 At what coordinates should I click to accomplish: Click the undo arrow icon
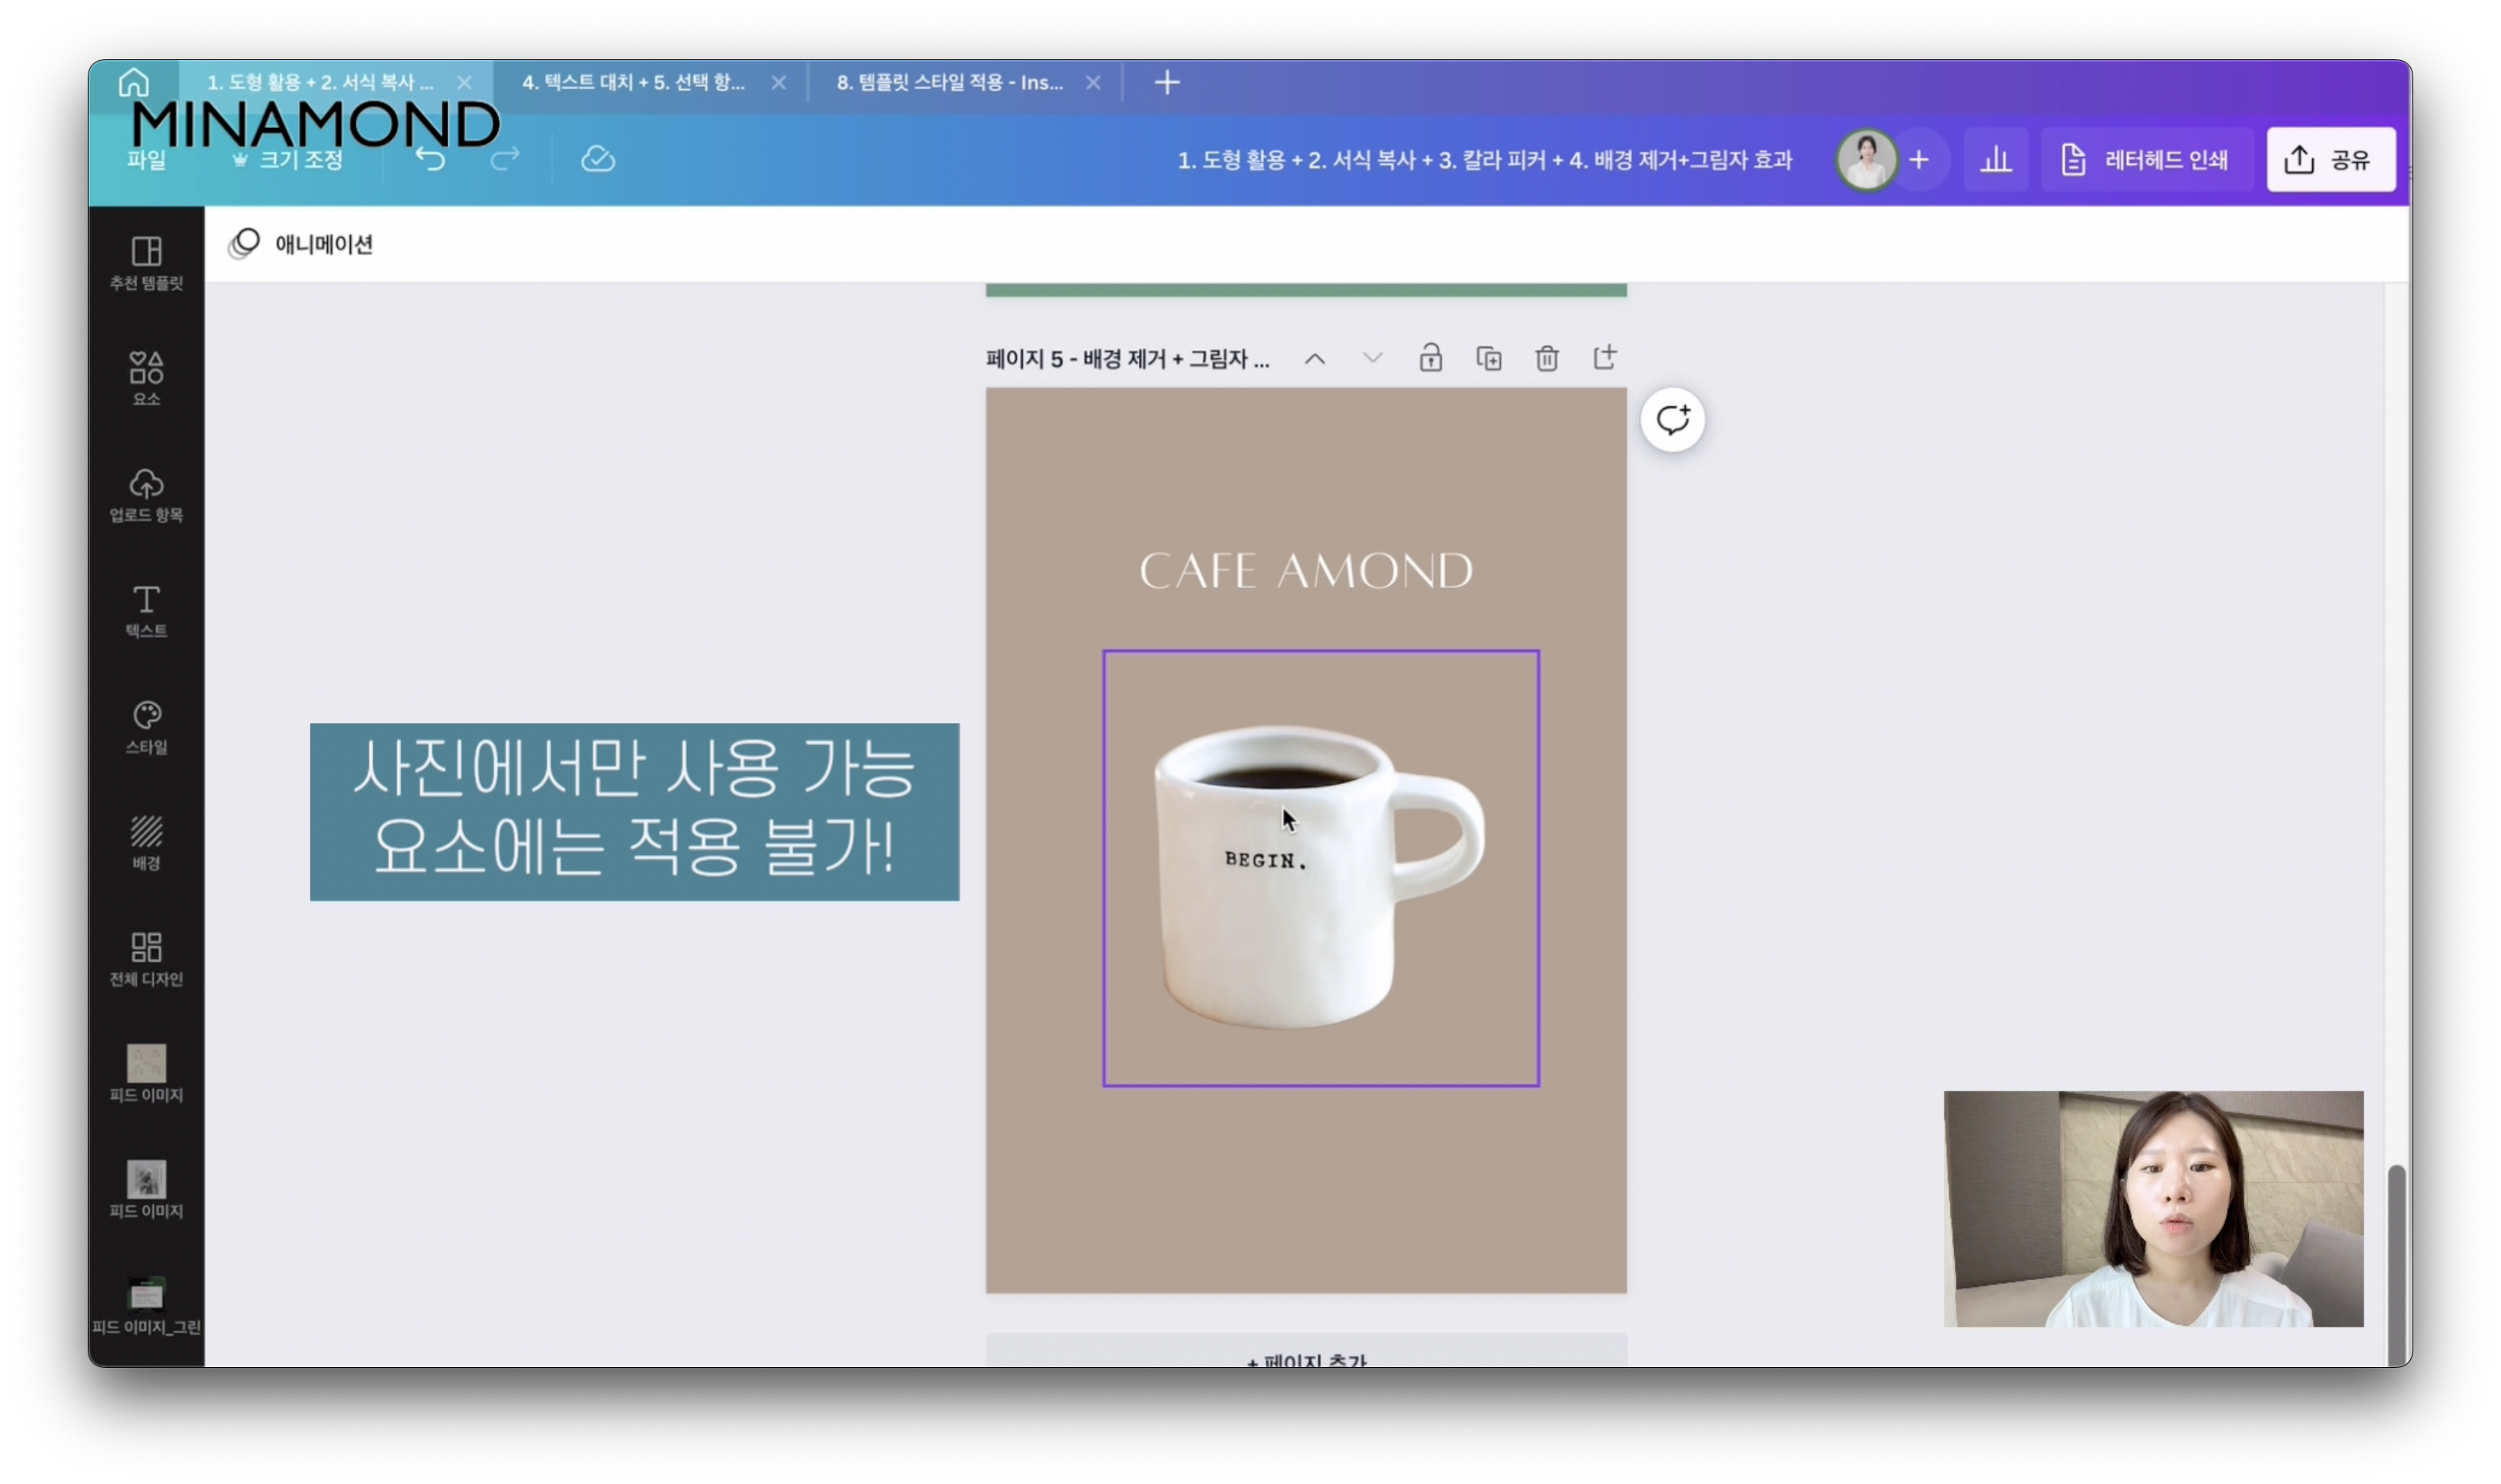(430, 159)
